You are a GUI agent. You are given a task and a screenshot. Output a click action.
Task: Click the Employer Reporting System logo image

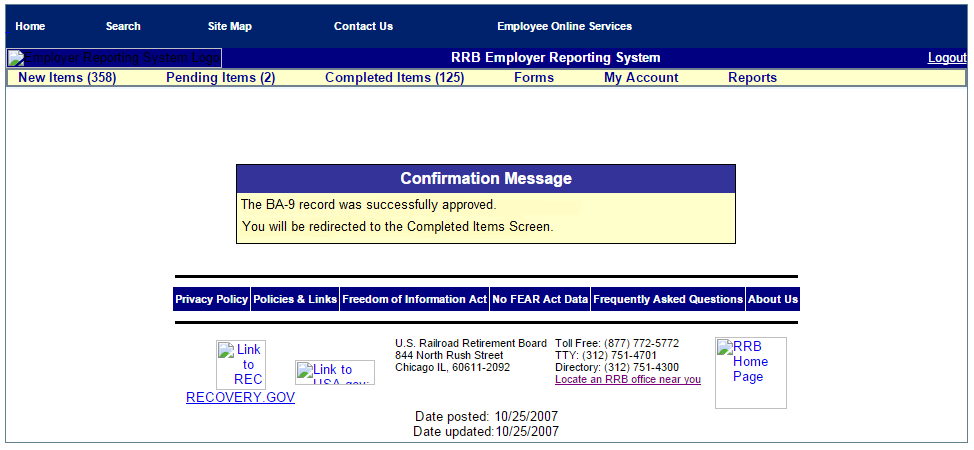114,58
